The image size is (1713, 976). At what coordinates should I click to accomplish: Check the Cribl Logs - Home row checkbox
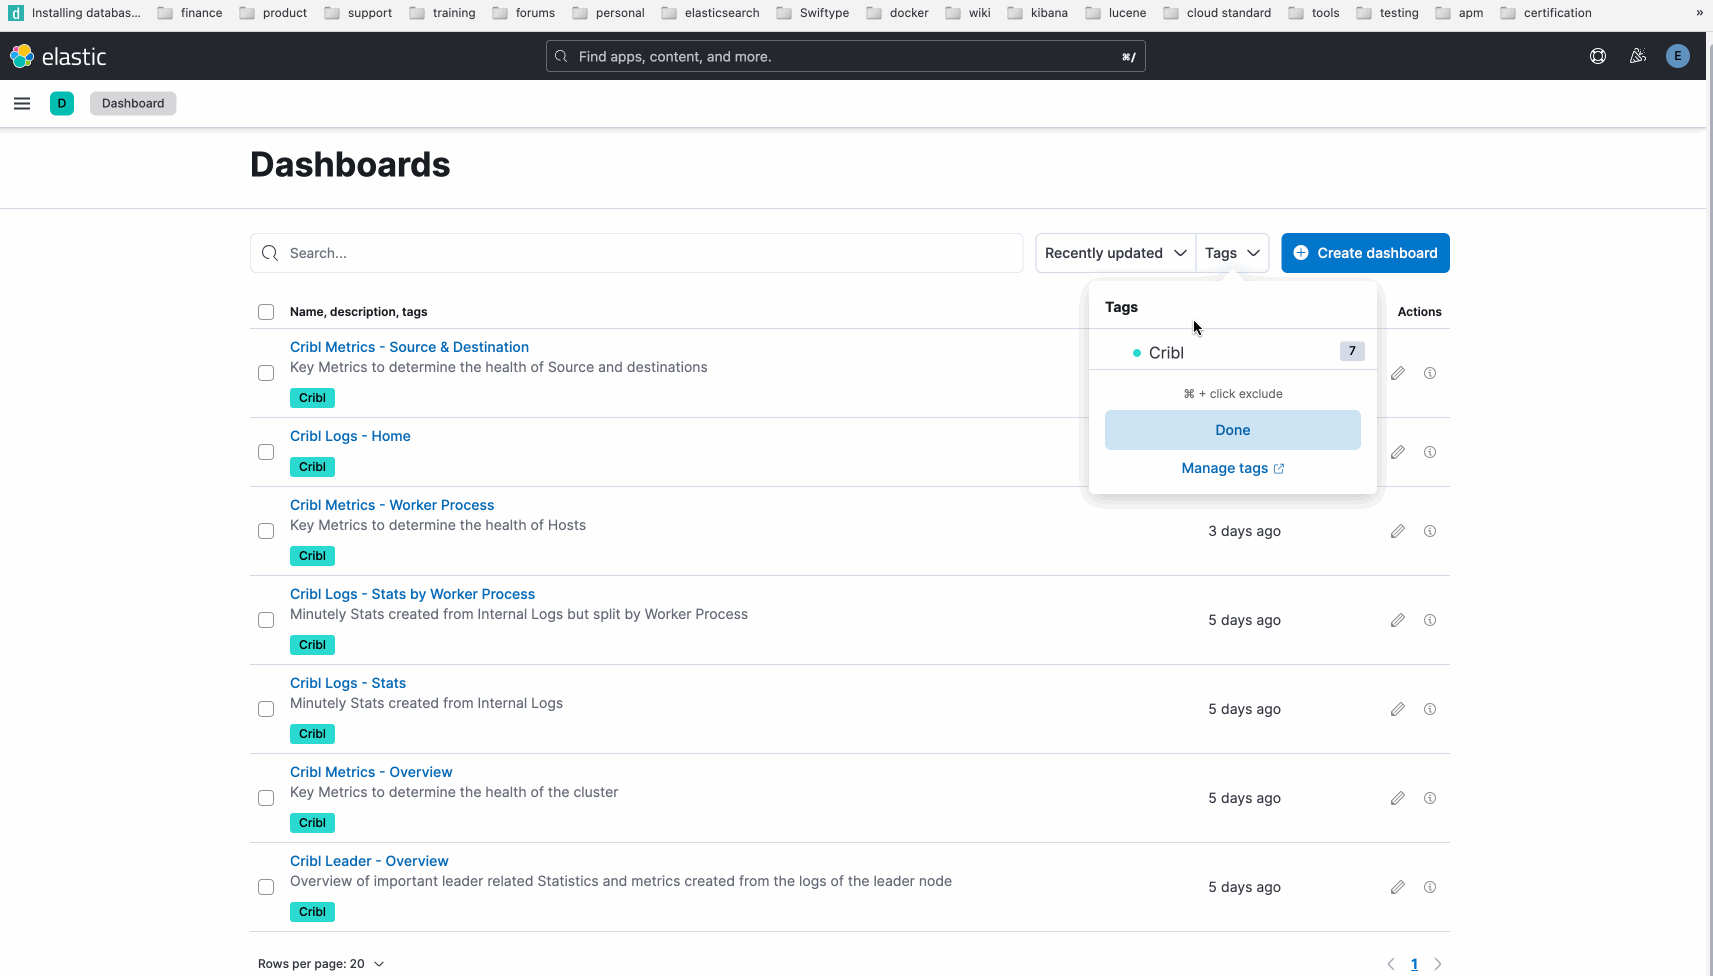(266, 452)
